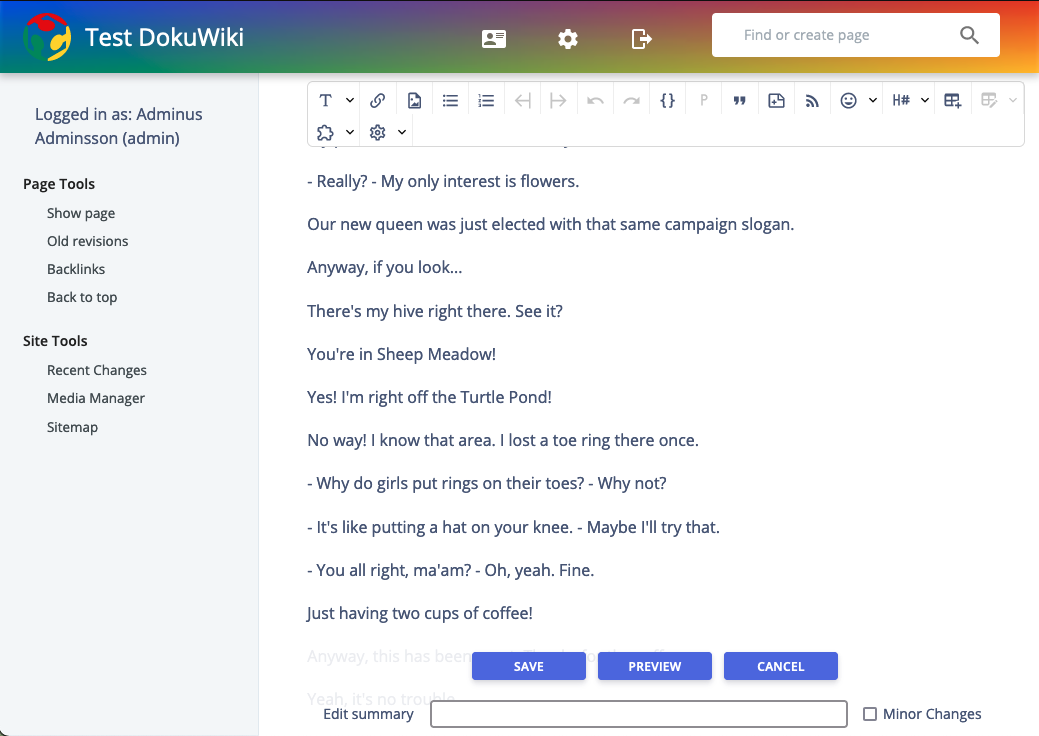
Task: Insert a link with the chain icon
Action: point(378,100)
